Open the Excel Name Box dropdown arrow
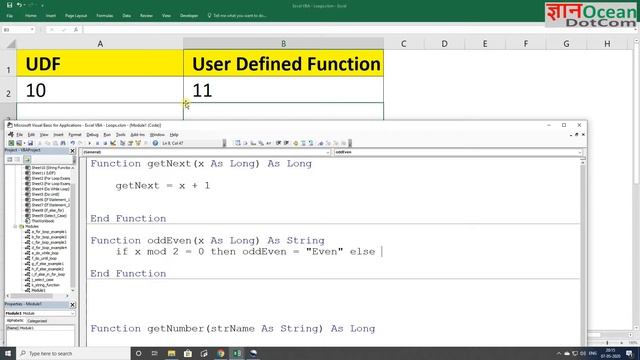This screenshot has width=640, height=360. point(32,30)
